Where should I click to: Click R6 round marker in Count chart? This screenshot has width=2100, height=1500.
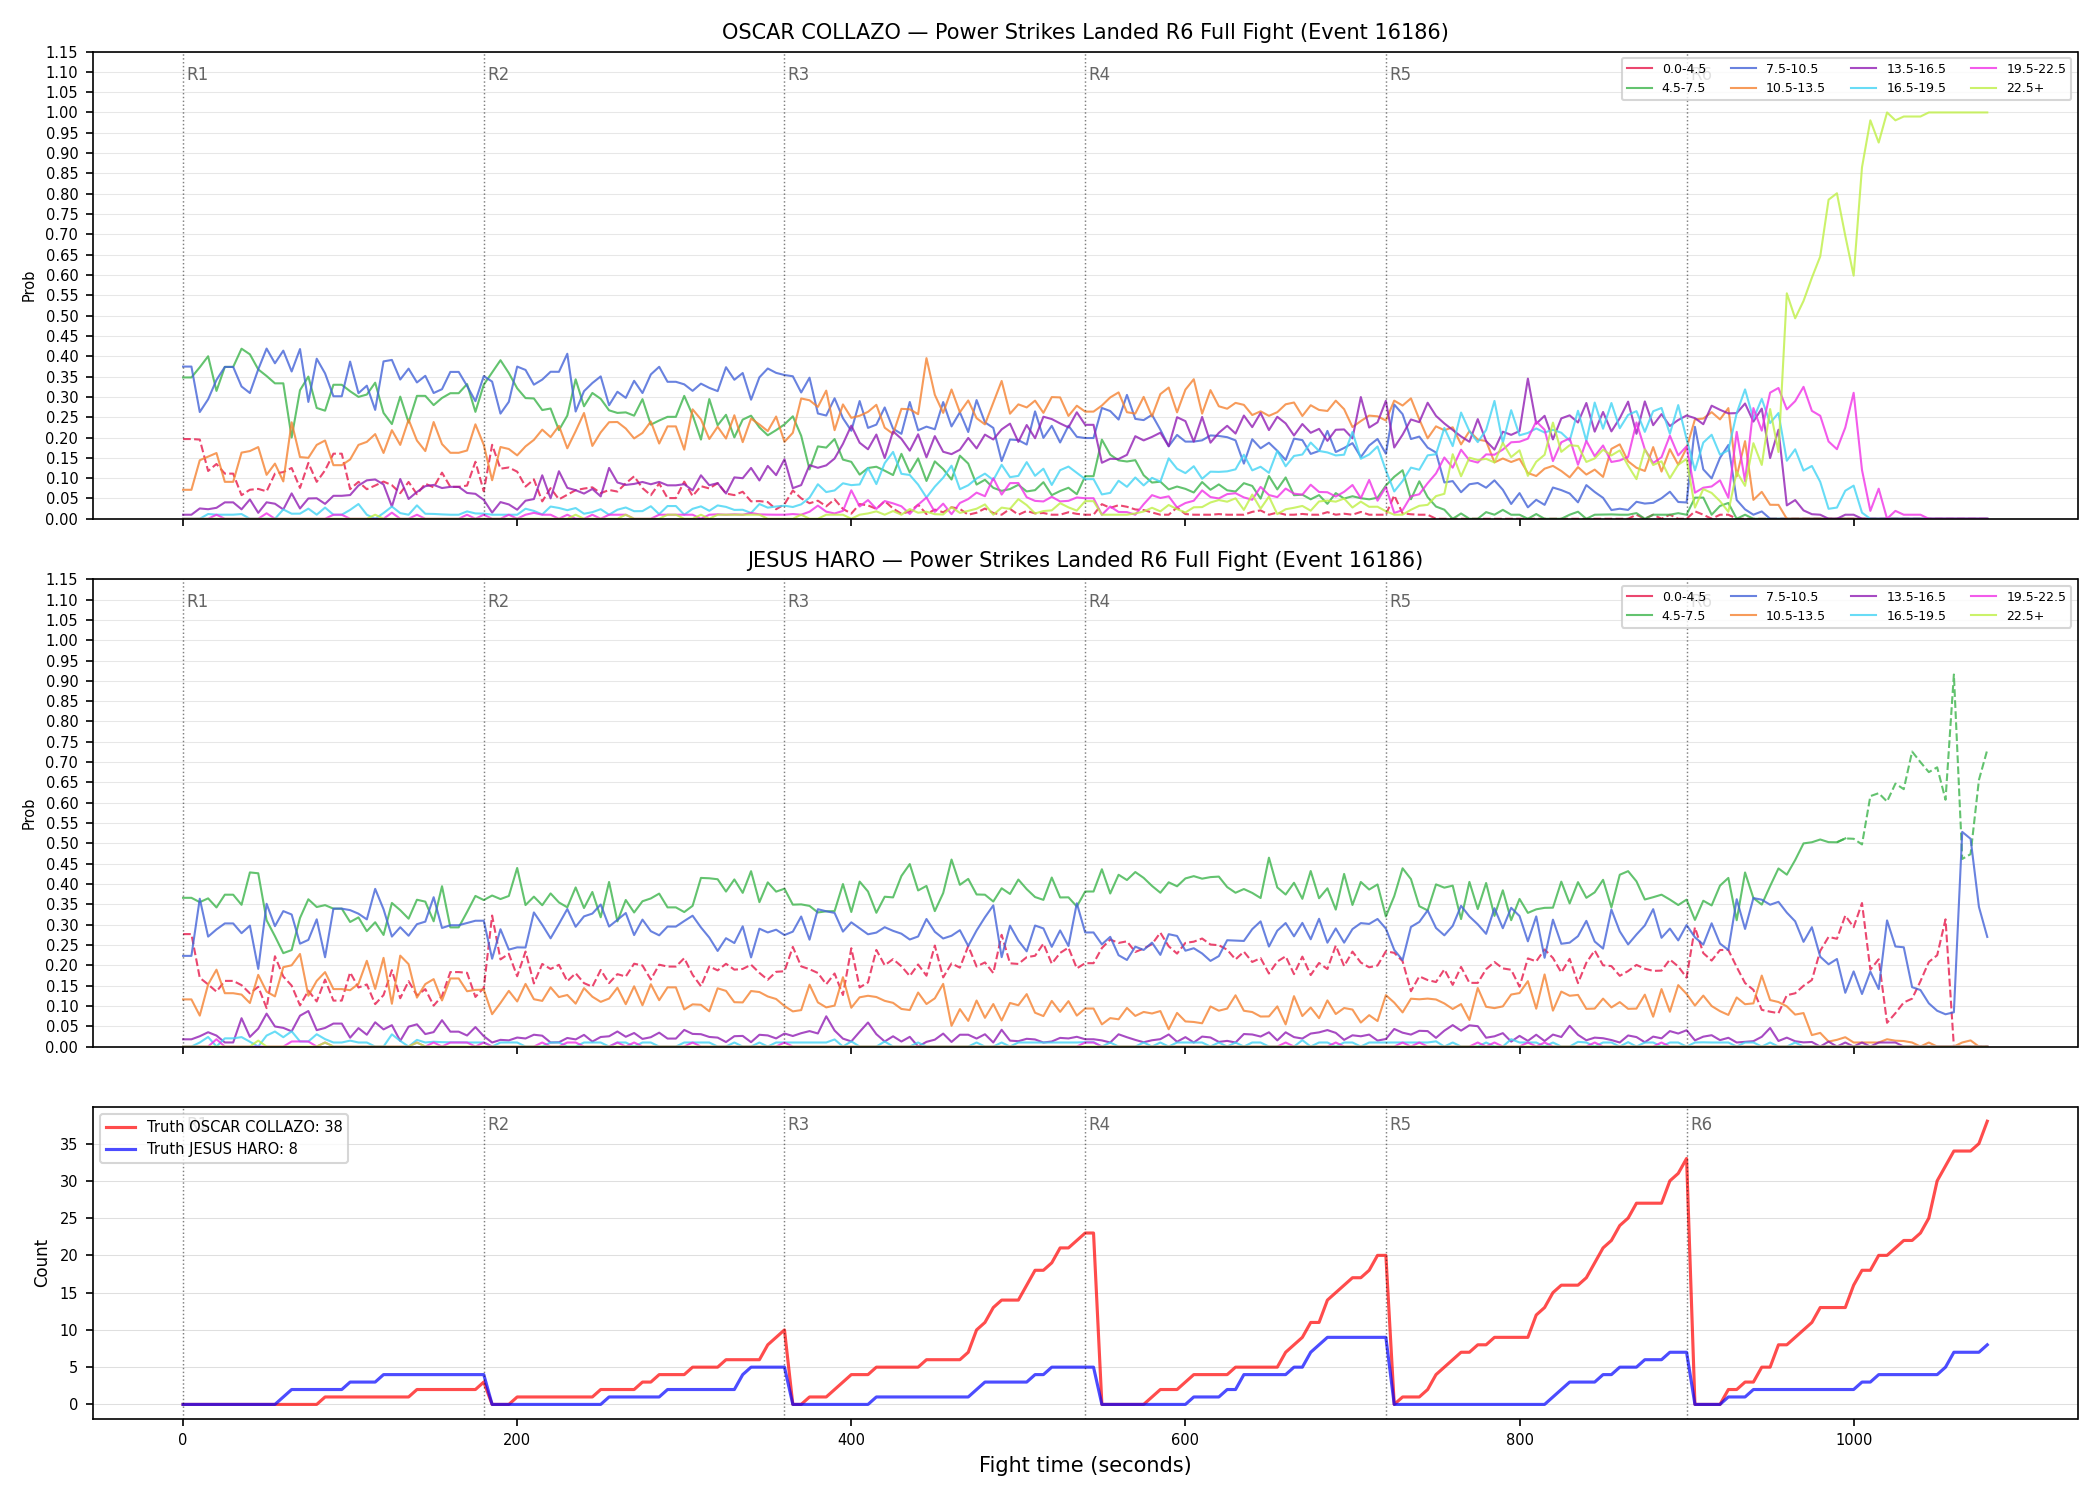(1701, 1124)
